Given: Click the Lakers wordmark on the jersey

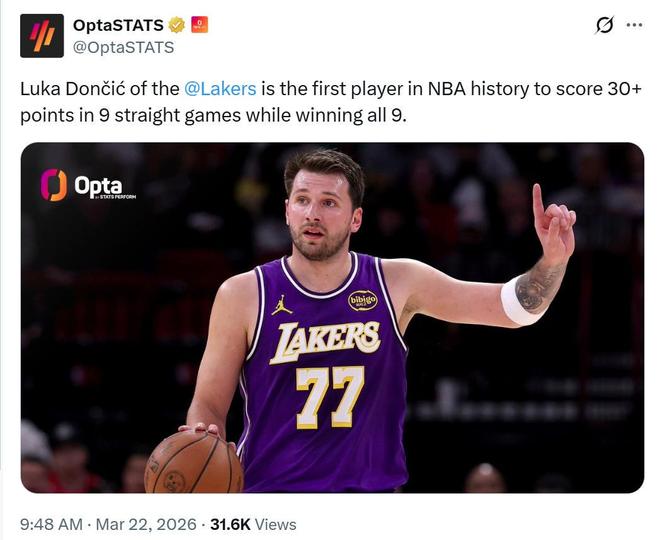Looking at the screenshot, I should tap(327, 340).
